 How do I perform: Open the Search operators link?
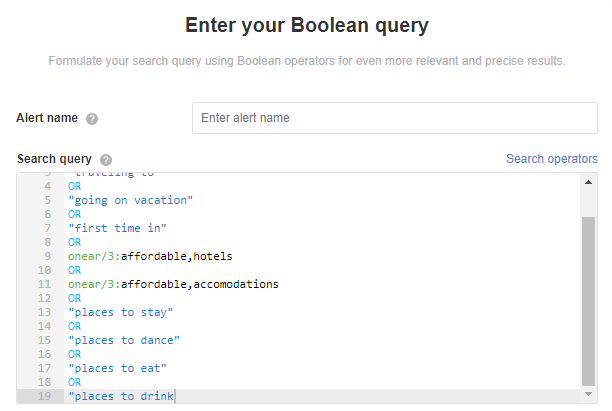pos(551,159)
